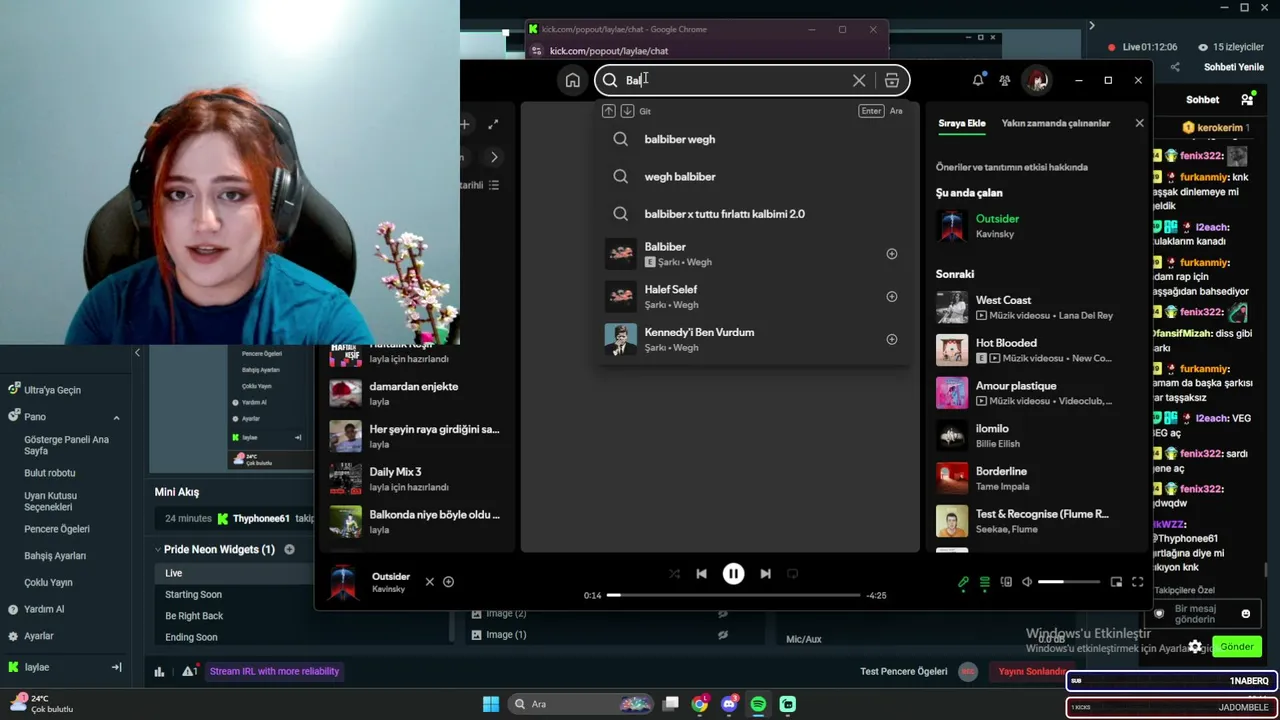The image size is (1280, 720).
Task: Select the Starting Soon scene
Action: (193, 595)
